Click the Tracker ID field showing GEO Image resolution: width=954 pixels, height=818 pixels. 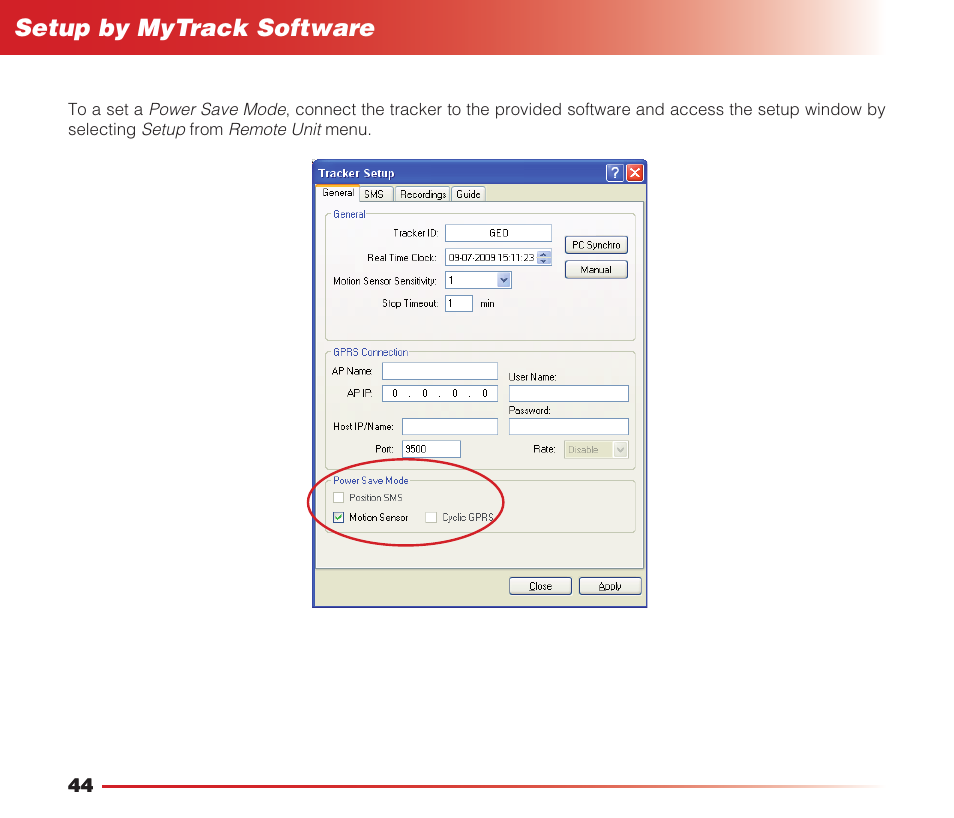click(498, 233)
